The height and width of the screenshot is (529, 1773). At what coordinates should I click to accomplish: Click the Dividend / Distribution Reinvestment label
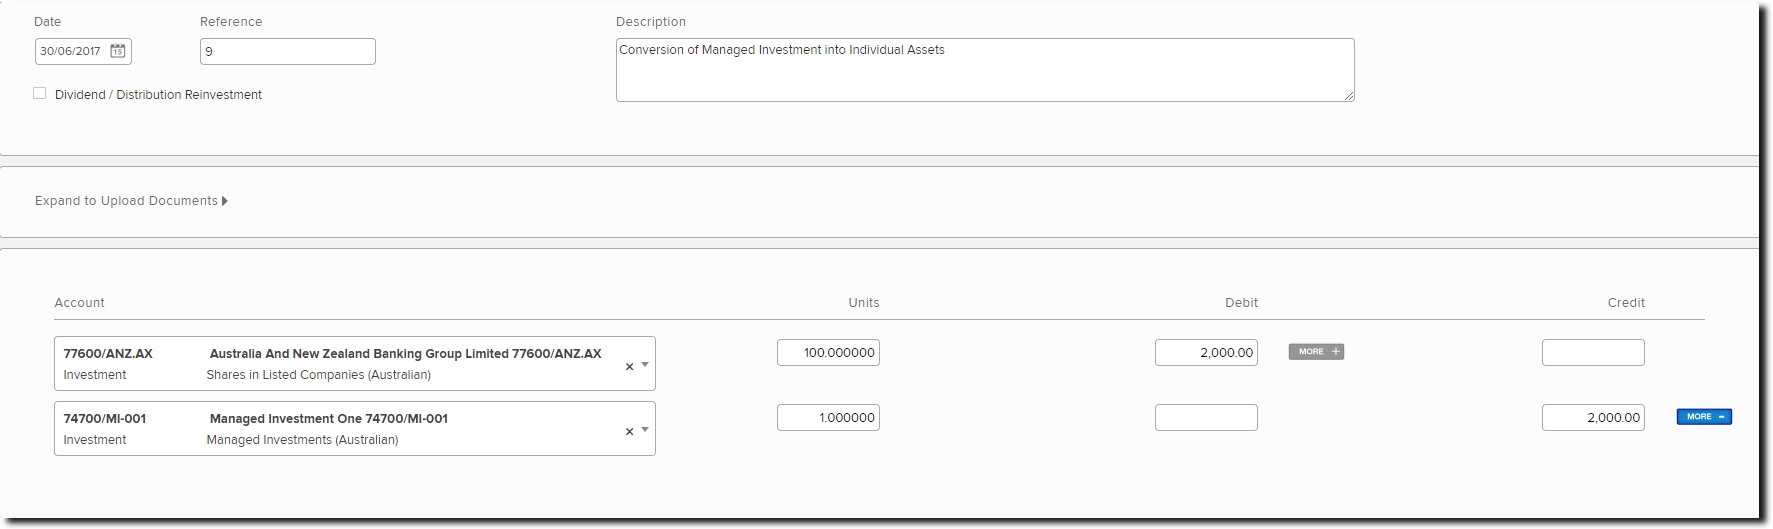pyautogui.click(x=158, y=95)
